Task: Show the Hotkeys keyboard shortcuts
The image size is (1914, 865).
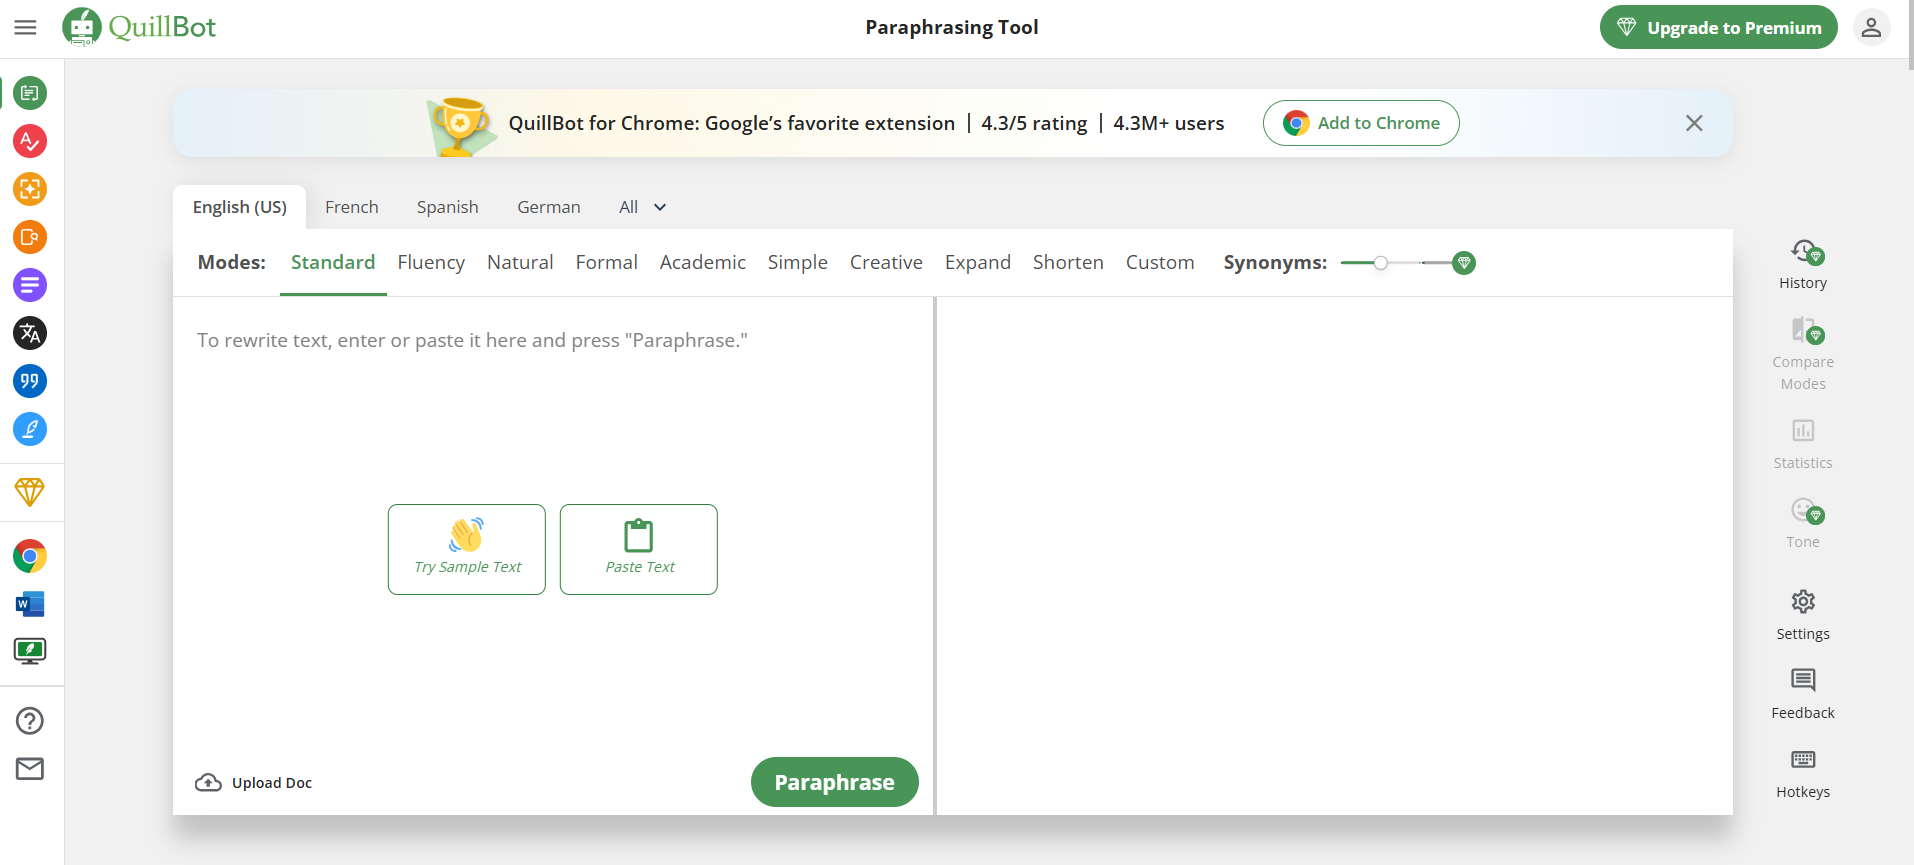Action: (x=1802, y=773)
